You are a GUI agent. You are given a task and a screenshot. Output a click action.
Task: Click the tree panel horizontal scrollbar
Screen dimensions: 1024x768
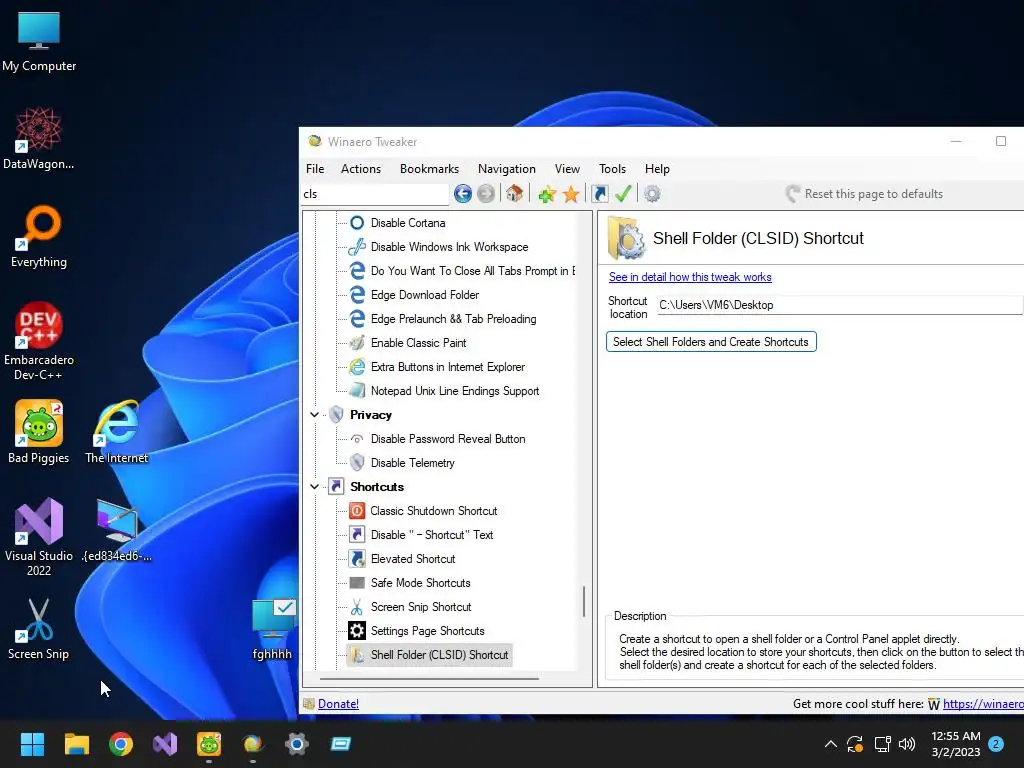(429, 679)
